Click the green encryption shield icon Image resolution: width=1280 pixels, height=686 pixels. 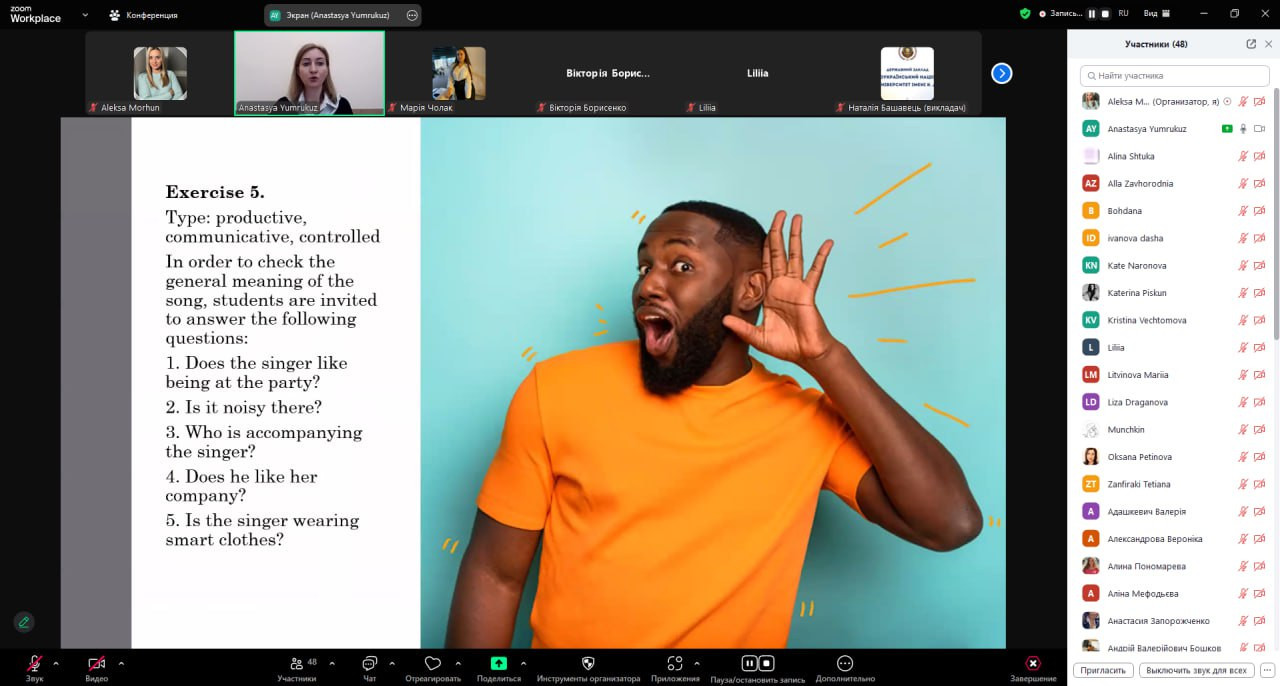[x=1025, y=14]
